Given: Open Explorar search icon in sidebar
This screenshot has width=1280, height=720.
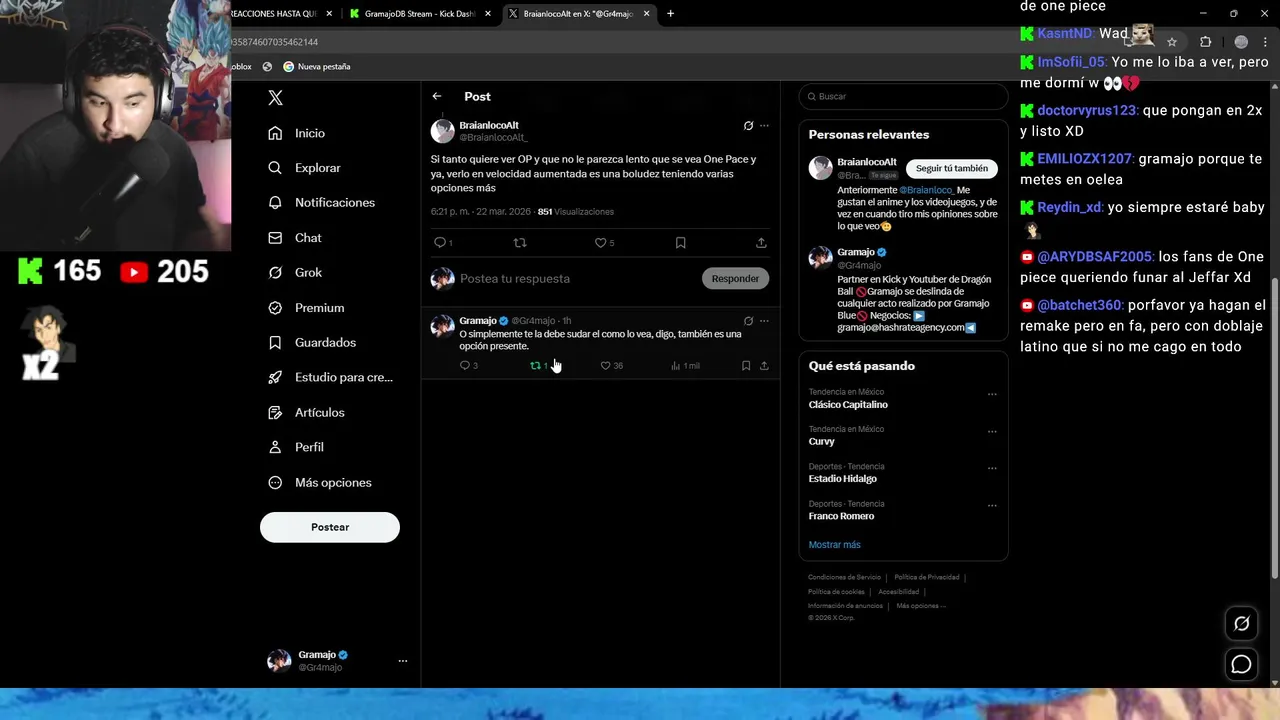Looking at the screenshot, I should 275,168.
